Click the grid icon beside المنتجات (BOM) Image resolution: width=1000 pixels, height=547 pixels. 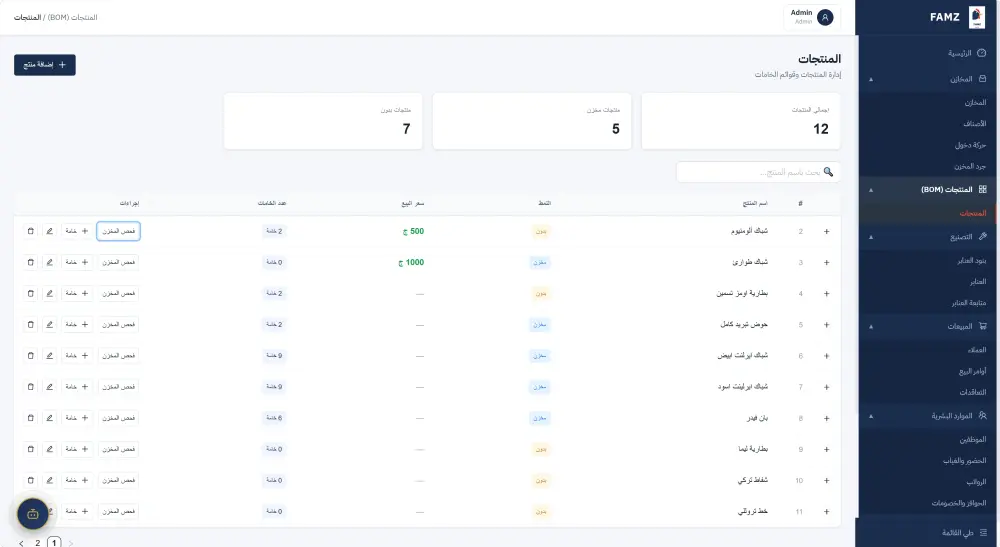[983, 189]
